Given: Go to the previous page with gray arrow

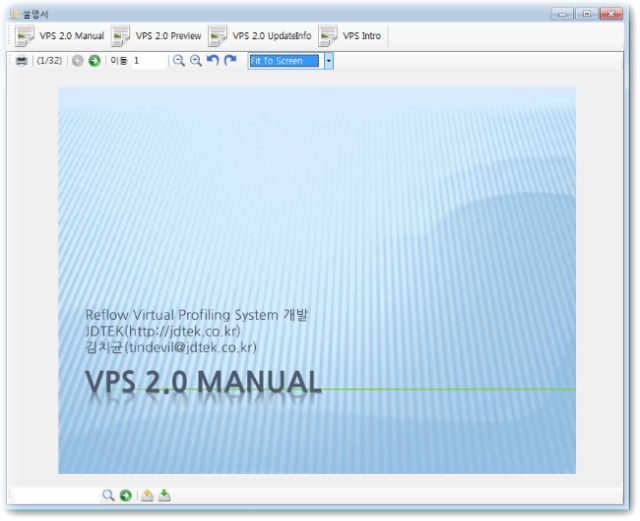Looking at the screenshot, I should tap(78, 61).
